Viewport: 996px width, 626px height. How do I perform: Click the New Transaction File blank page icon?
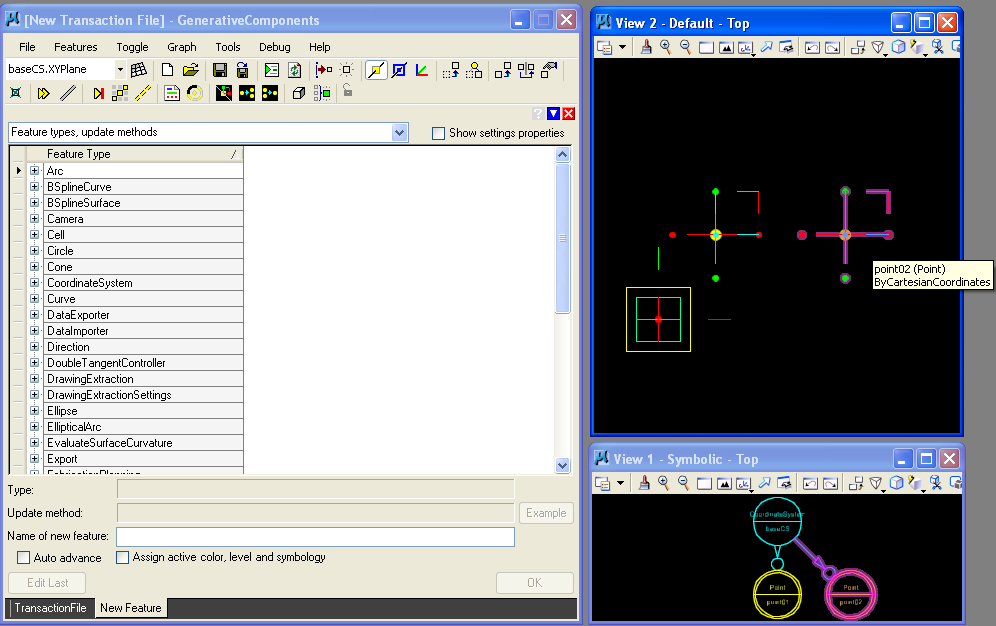[x=168, y=70]
